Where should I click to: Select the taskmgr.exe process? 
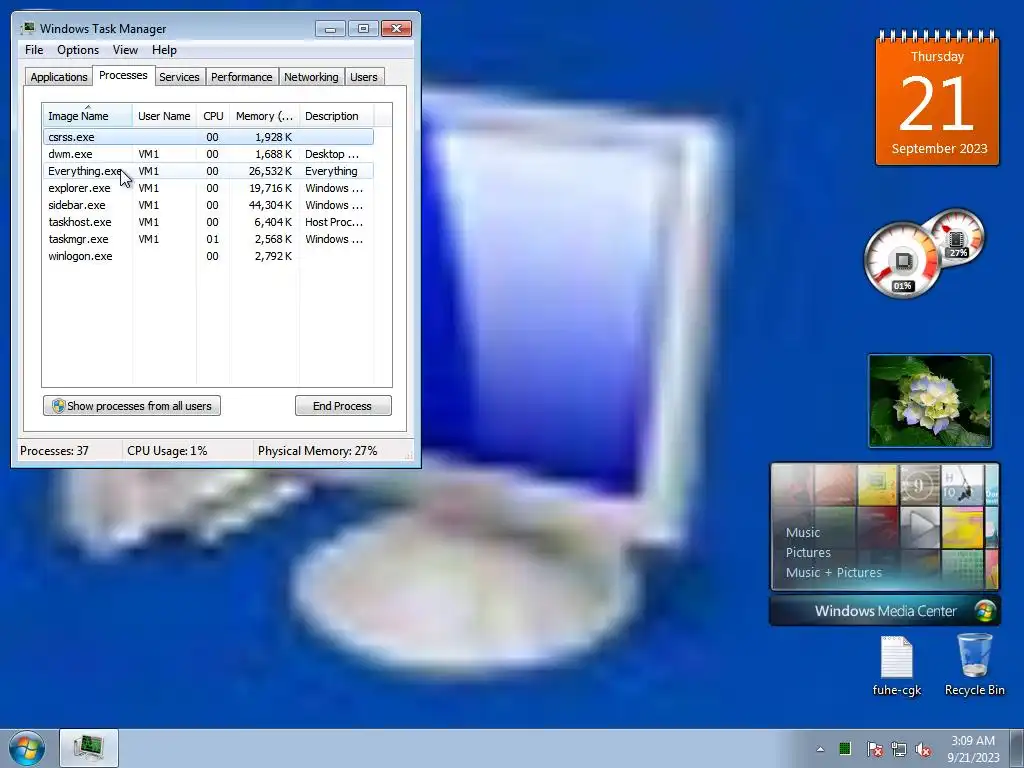coord(208,239)
